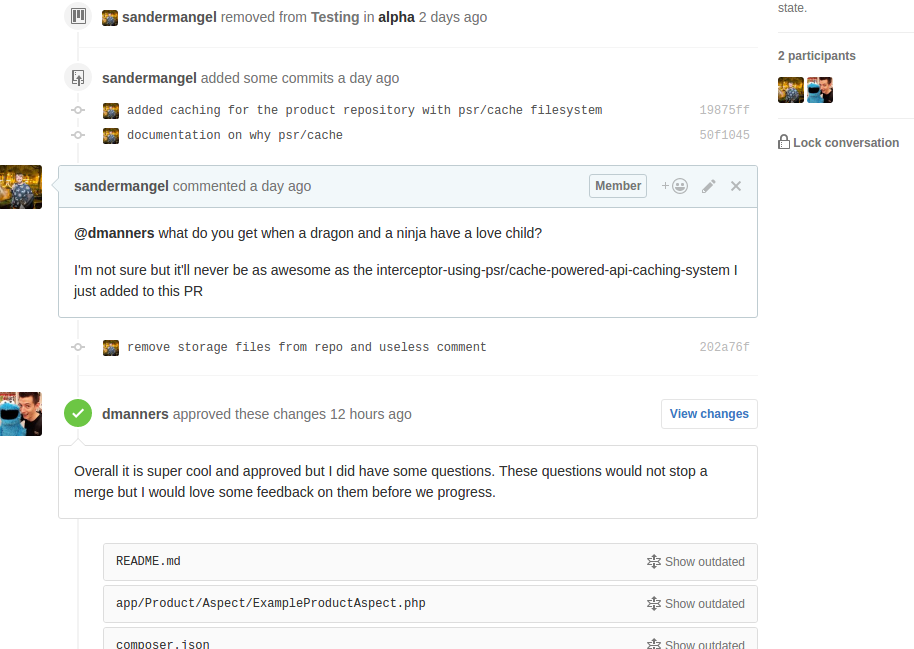Expand outdated ExampleProductAspect.php diff
914x649 pixels.
696,604
